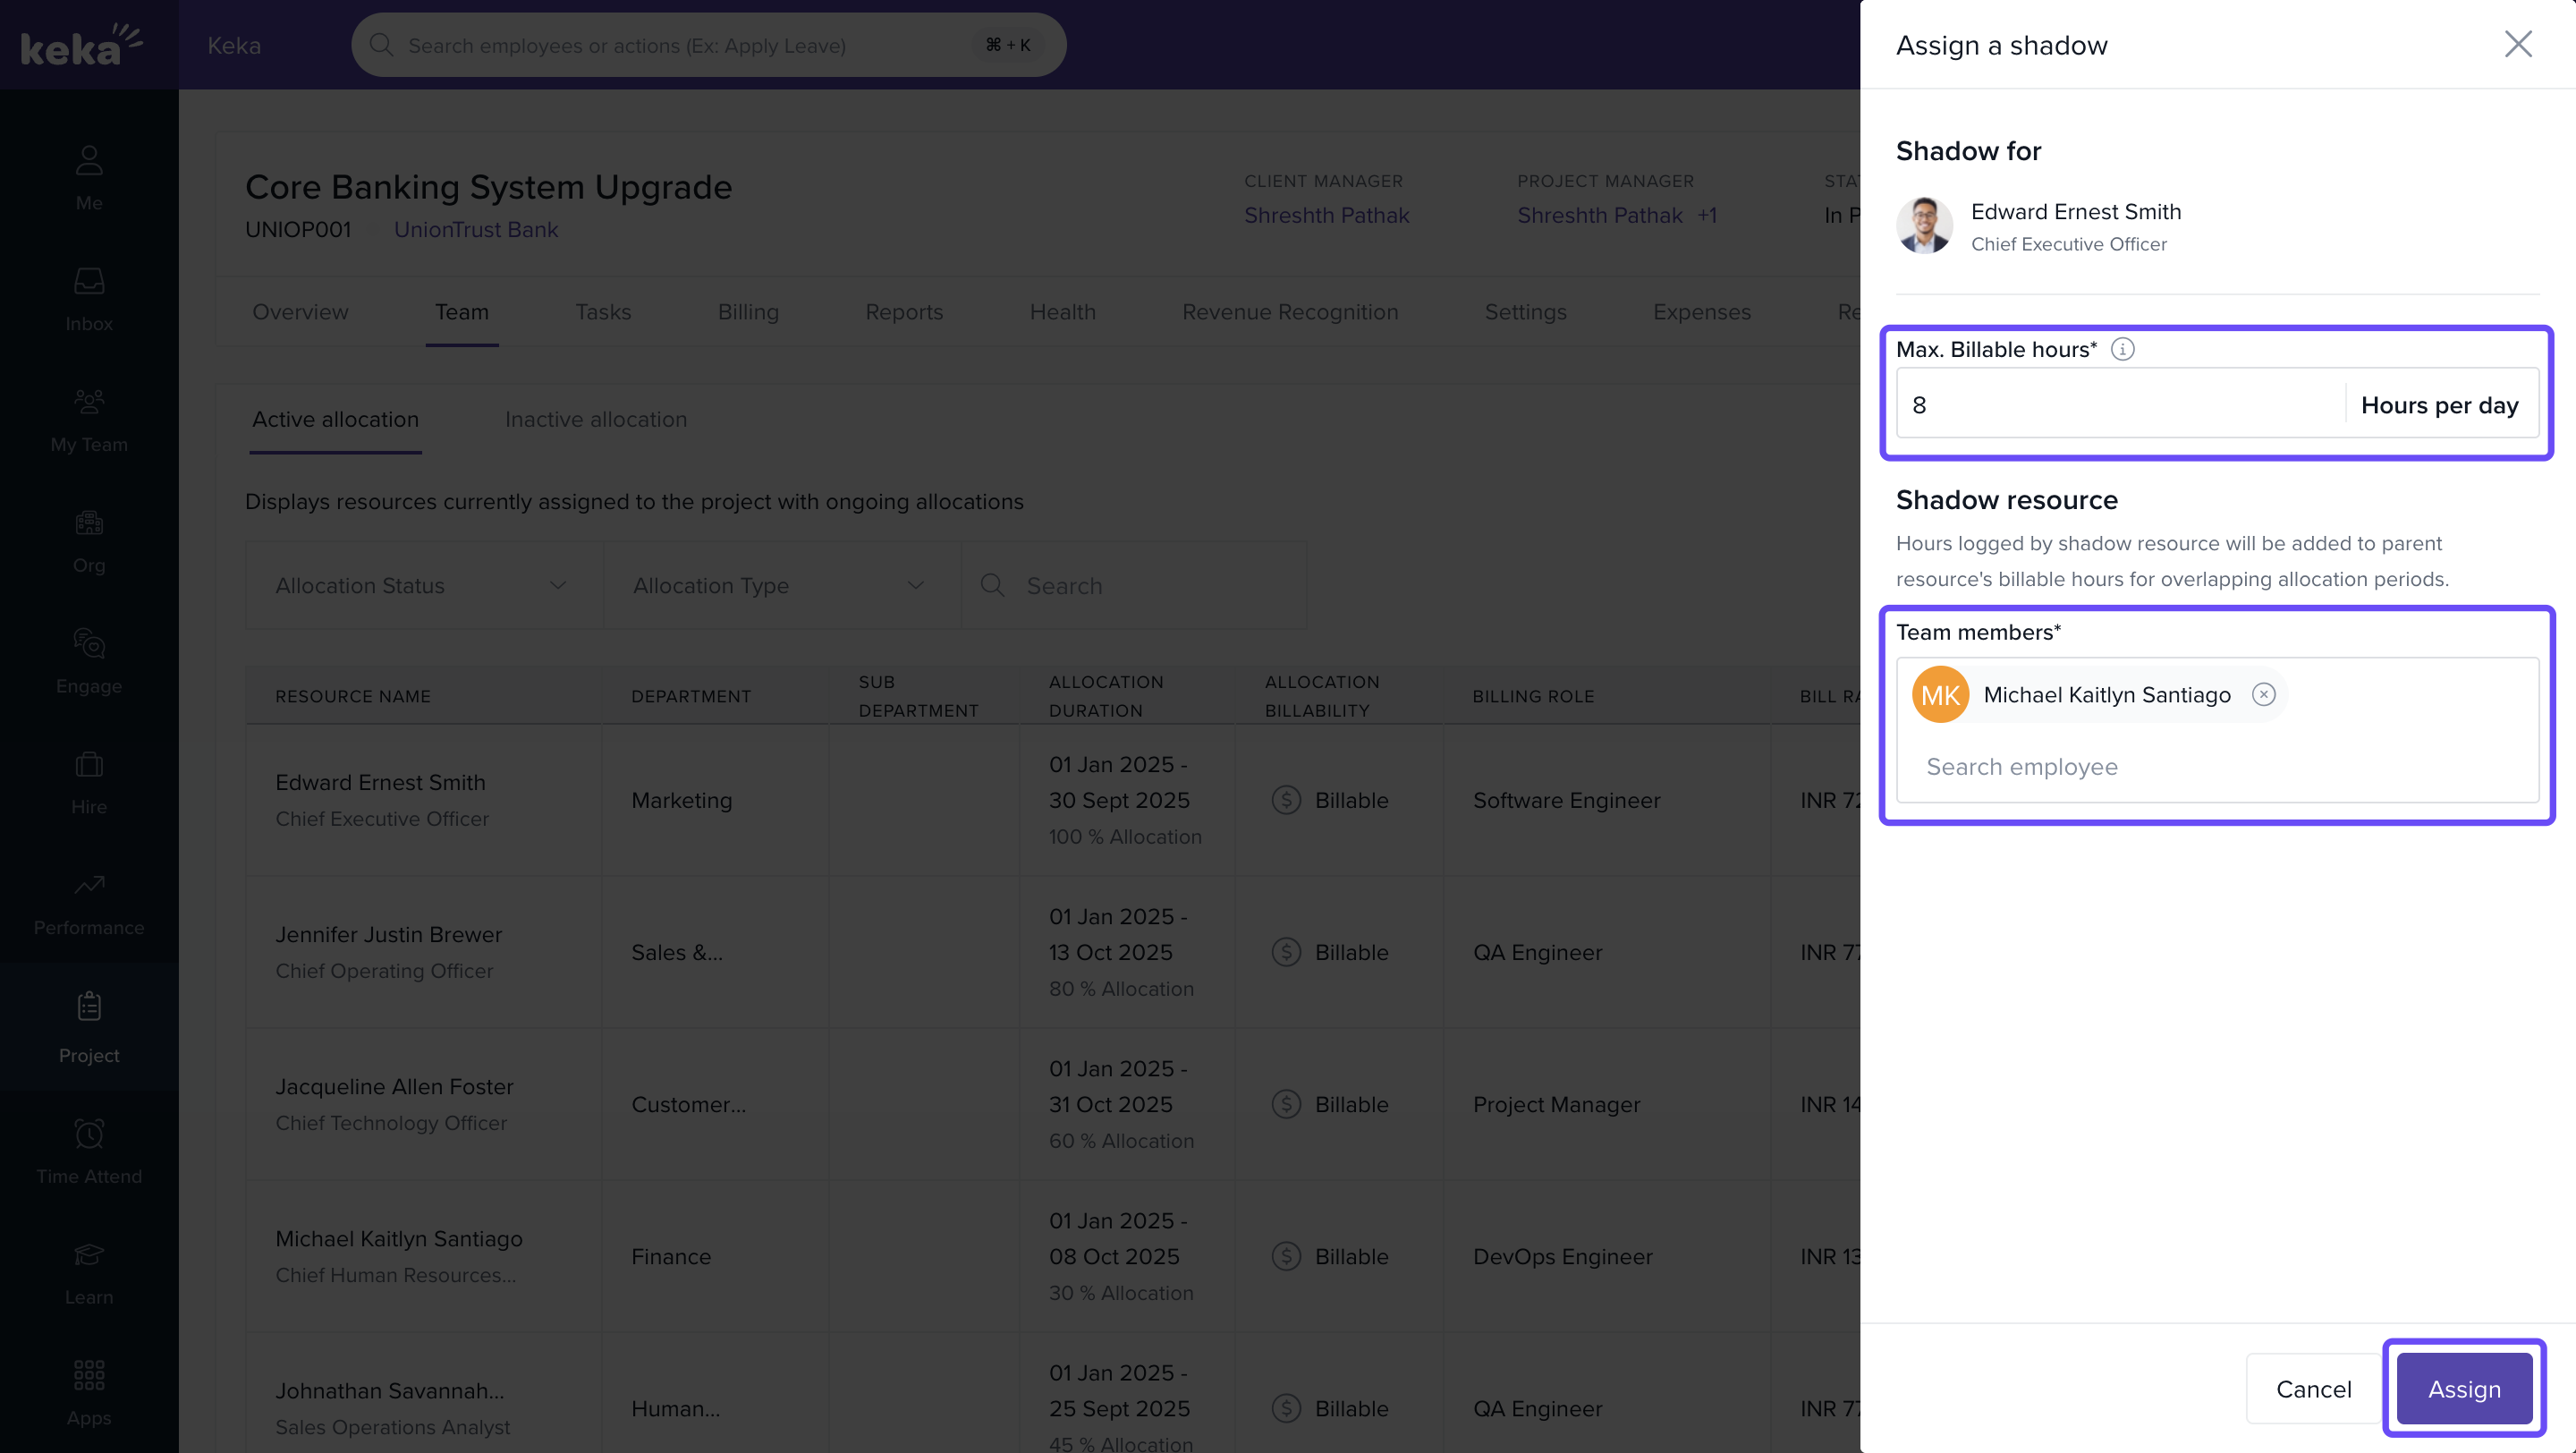Open the My Team sidebar icon
The image size is (2576, 1453).
pos(89,420)
